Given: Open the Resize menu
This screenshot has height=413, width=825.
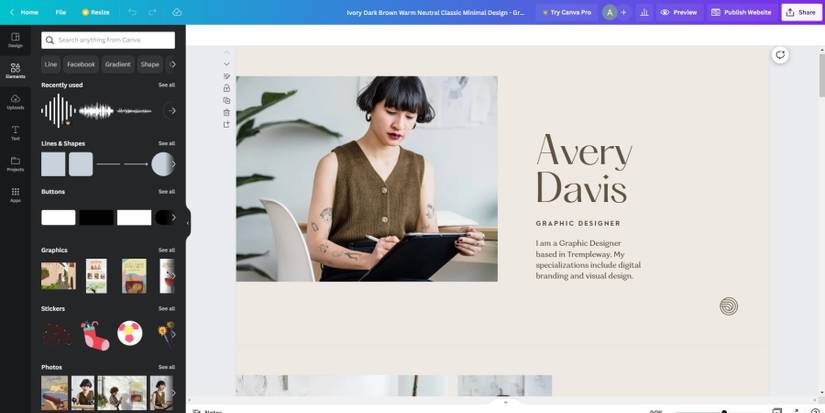Looking at the screenshot, I should pyautogui.click(x=96, y=12).
